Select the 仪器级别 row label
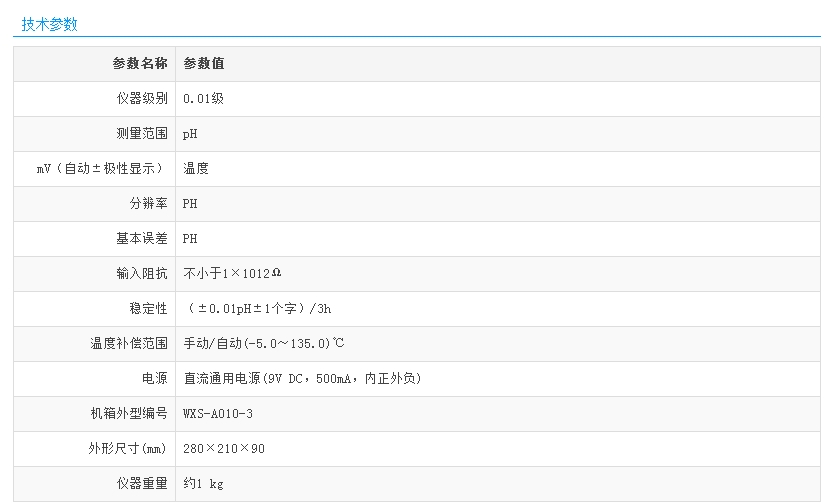The height and width of the screenshot is (504, 827). (142, 99)
